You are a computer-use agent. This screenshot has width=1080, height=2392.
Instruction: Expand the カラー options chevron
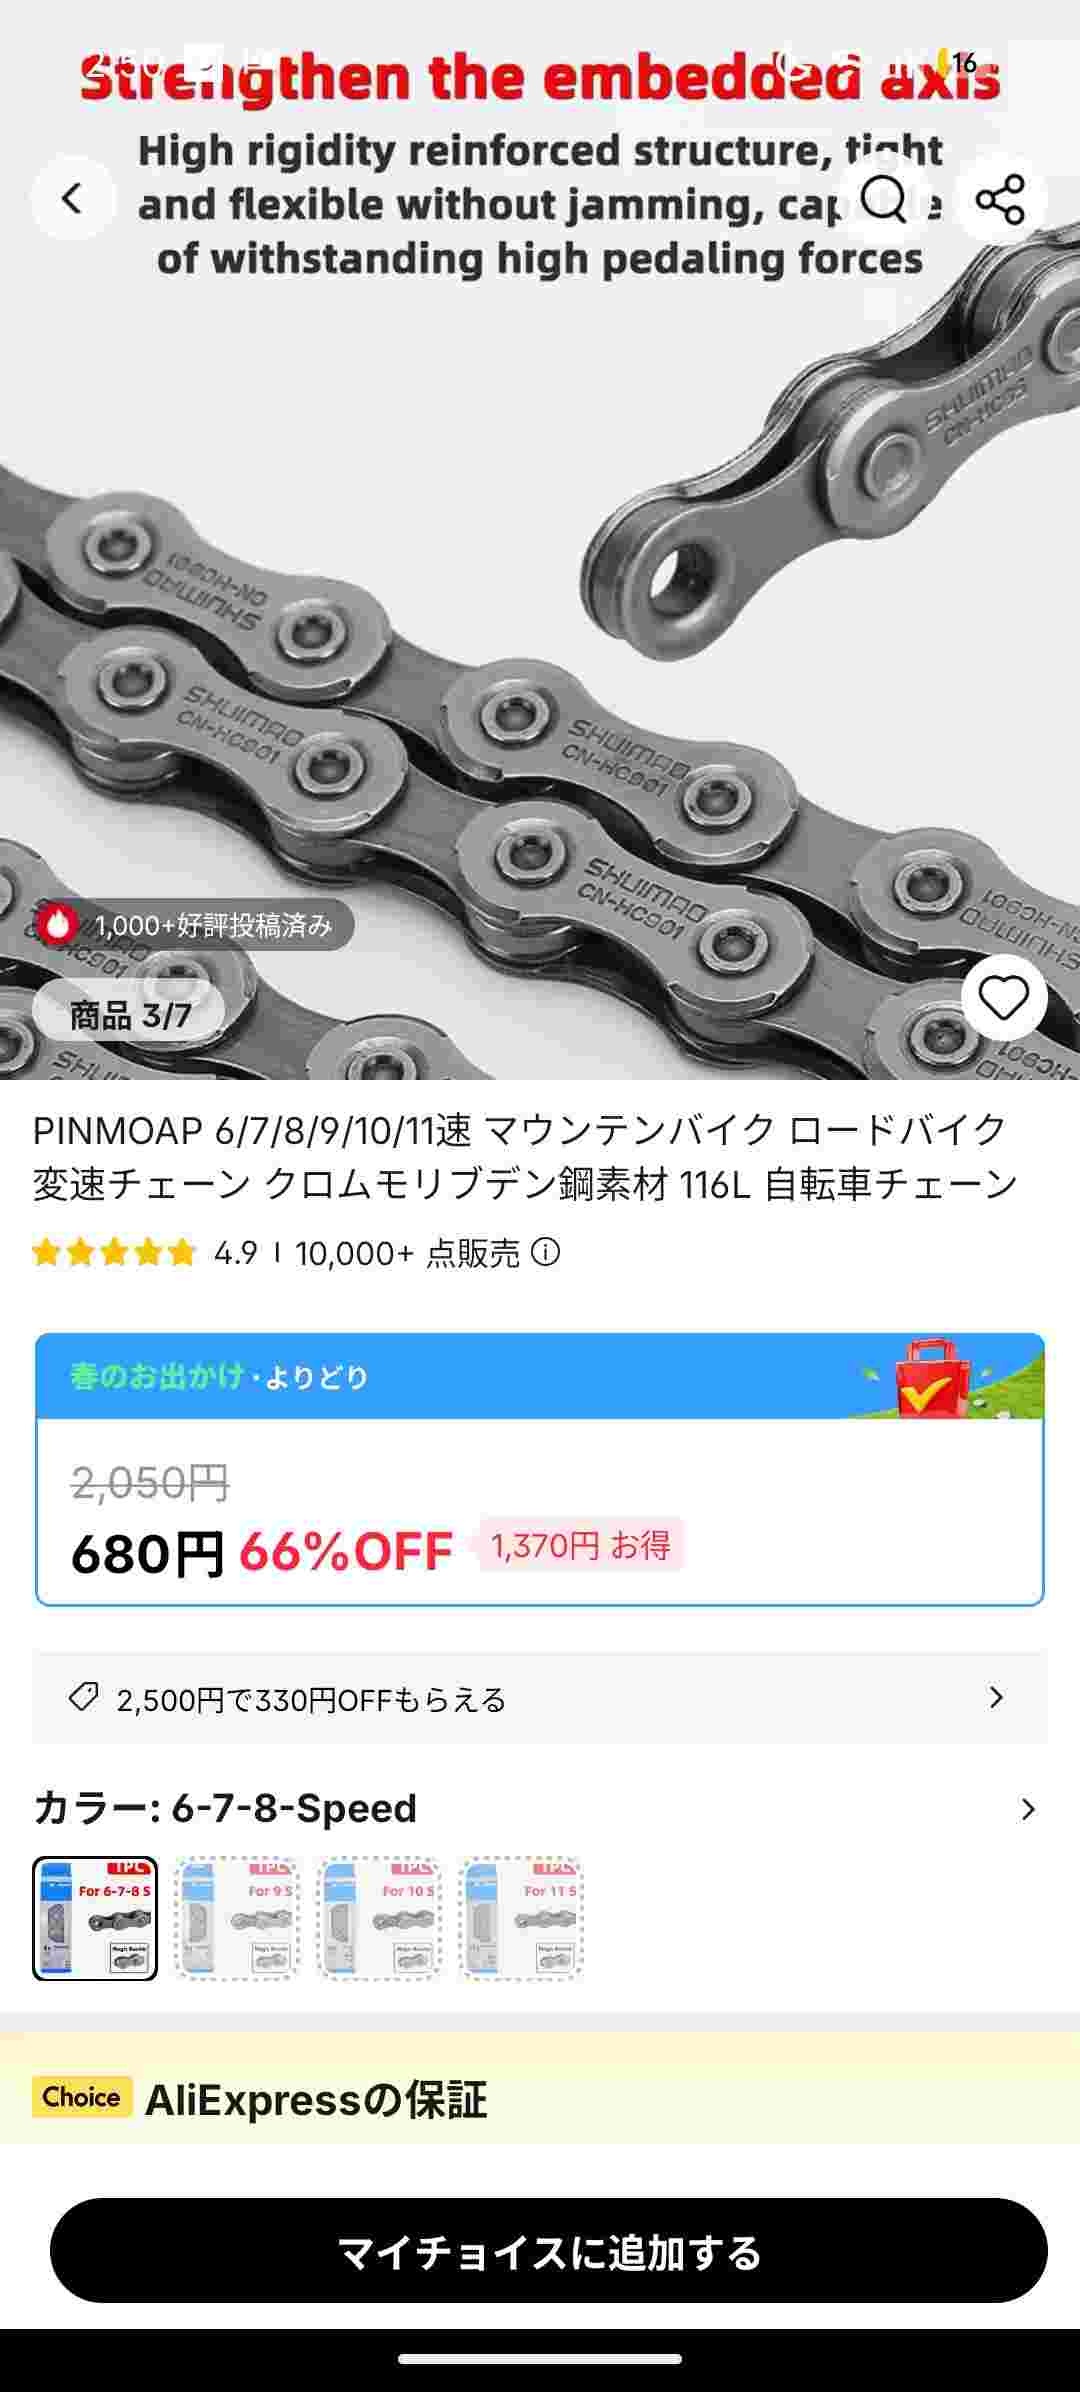tap(1028, 1809)
